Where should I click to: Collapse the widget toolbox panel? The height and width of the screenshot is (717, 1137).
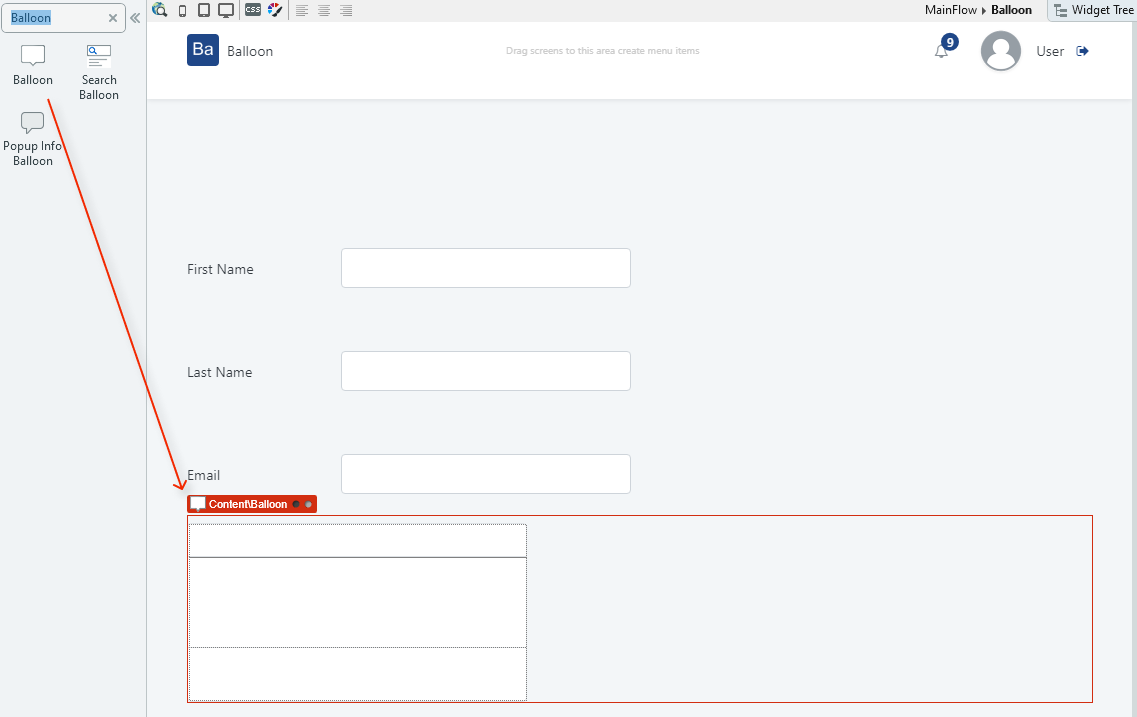[134, 17]
